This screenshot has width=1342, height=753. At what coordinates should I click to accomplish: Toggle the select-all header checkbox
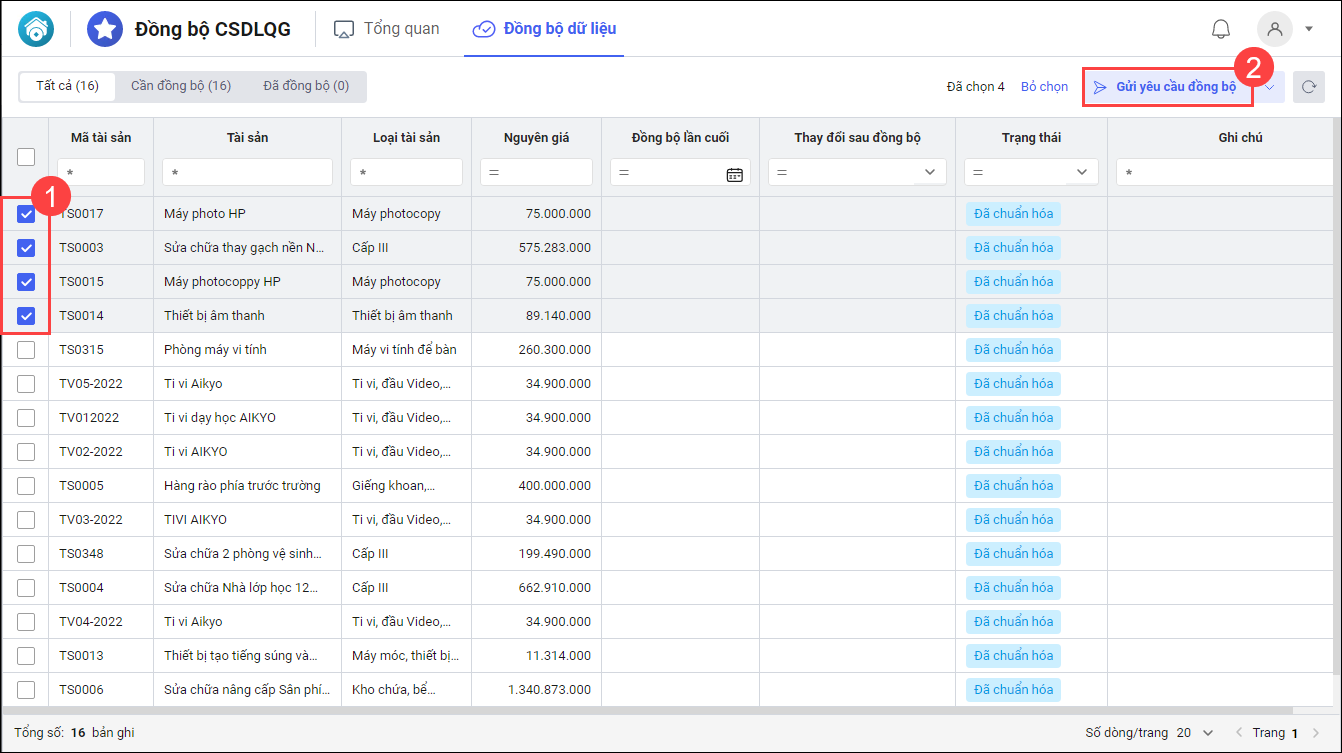point(26,156)
